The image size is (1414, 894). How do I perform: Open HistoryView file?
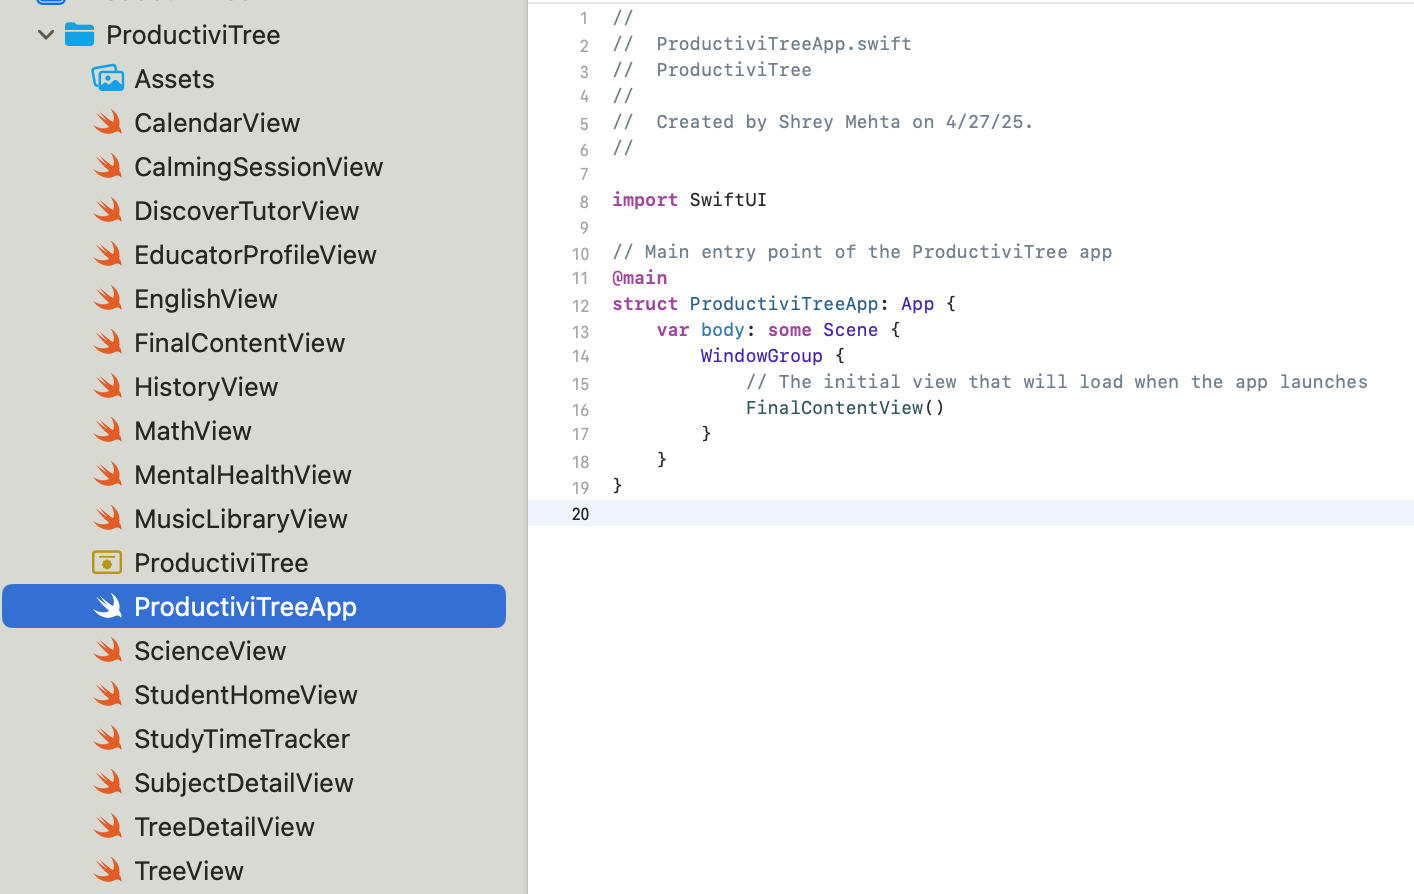[x=206, y=386]
